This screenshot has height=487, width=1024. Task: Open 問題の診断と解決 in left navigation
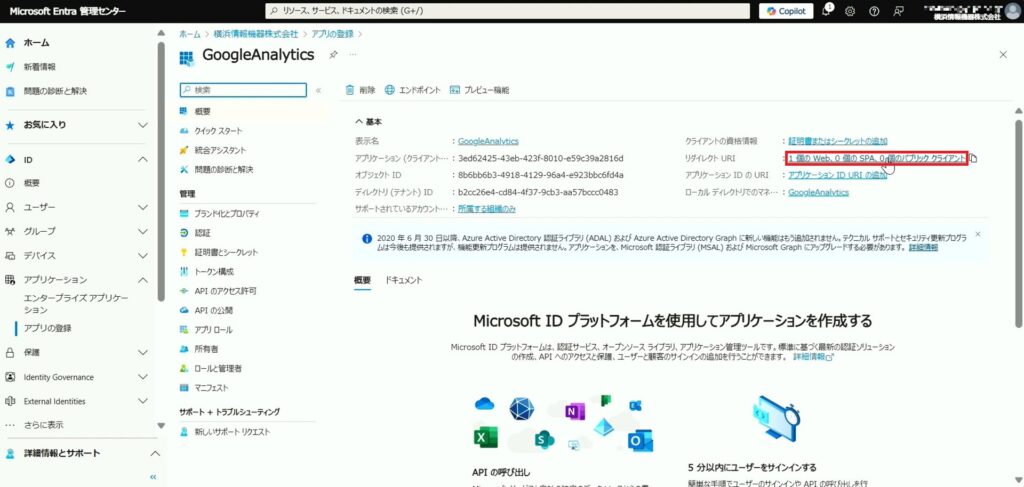point(55,91)
